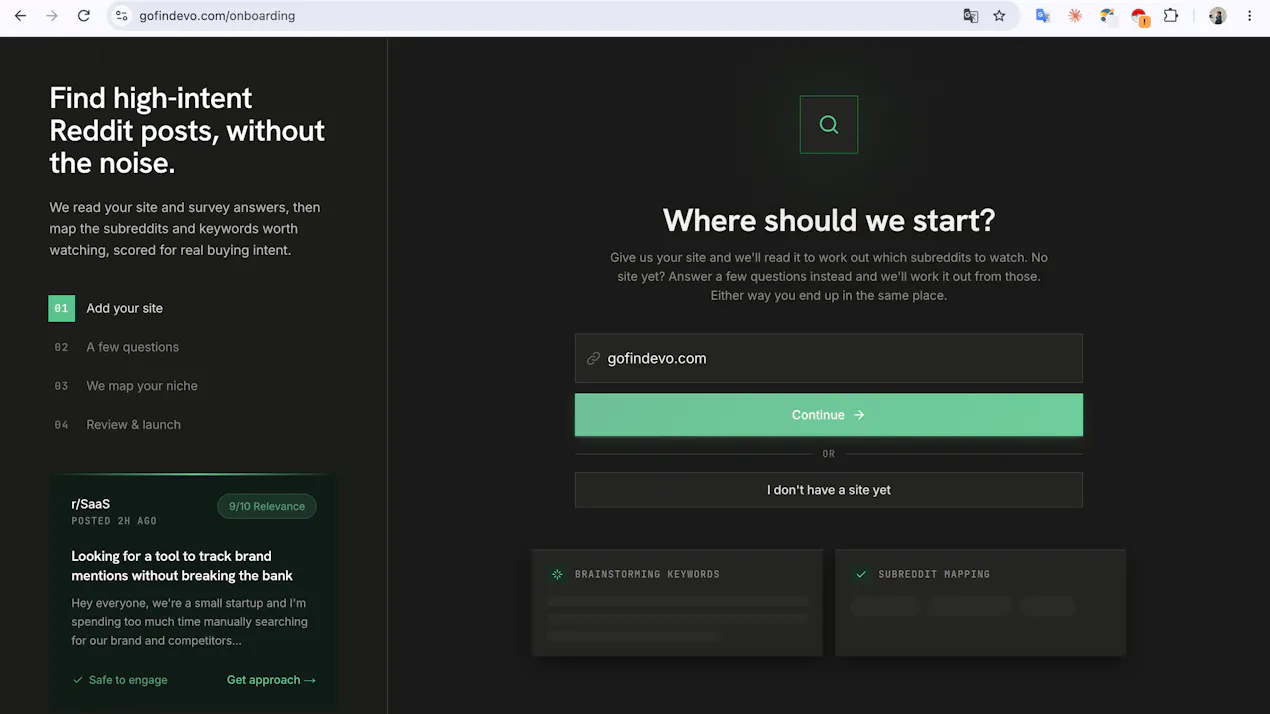1270x714 pixels.
Task: Click the Get approach link
Action: [271, 680]
